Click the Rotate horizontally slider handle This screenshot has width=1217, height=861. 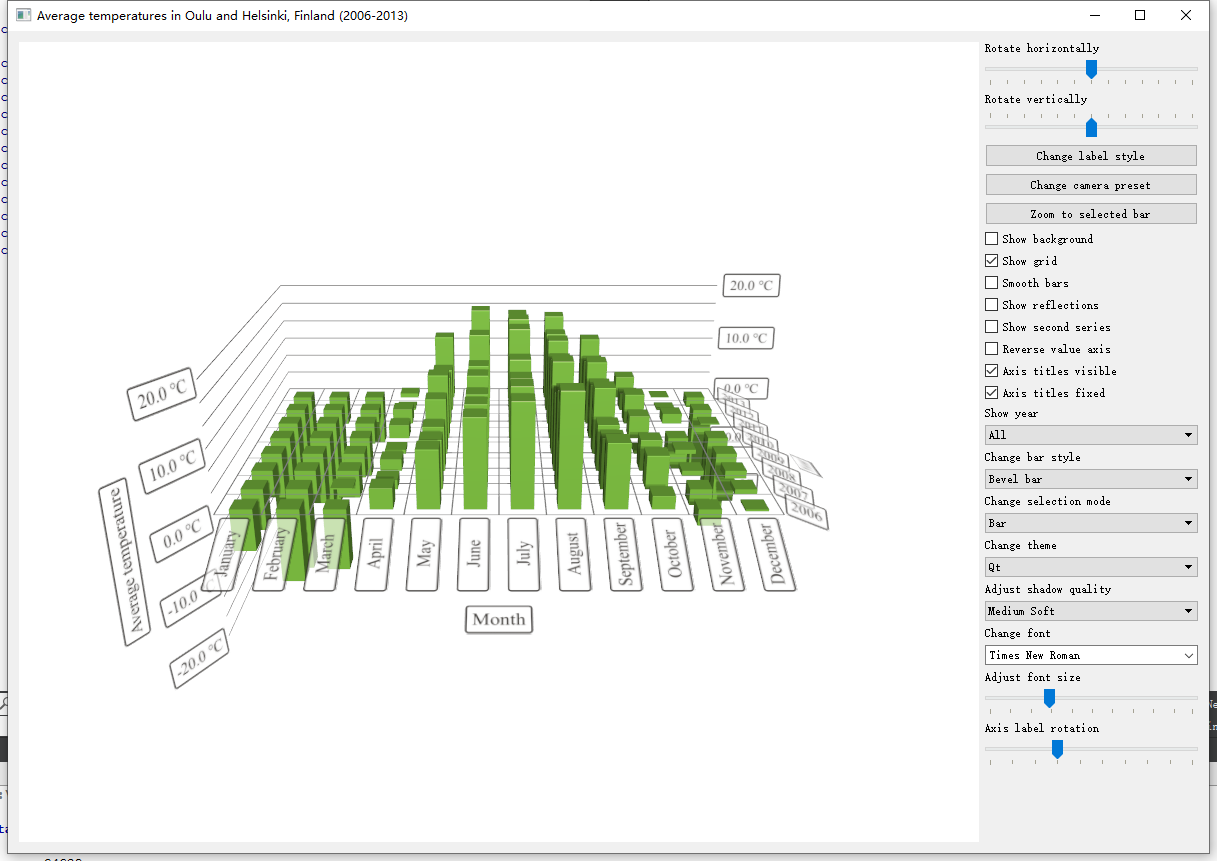click(1092, 69)
